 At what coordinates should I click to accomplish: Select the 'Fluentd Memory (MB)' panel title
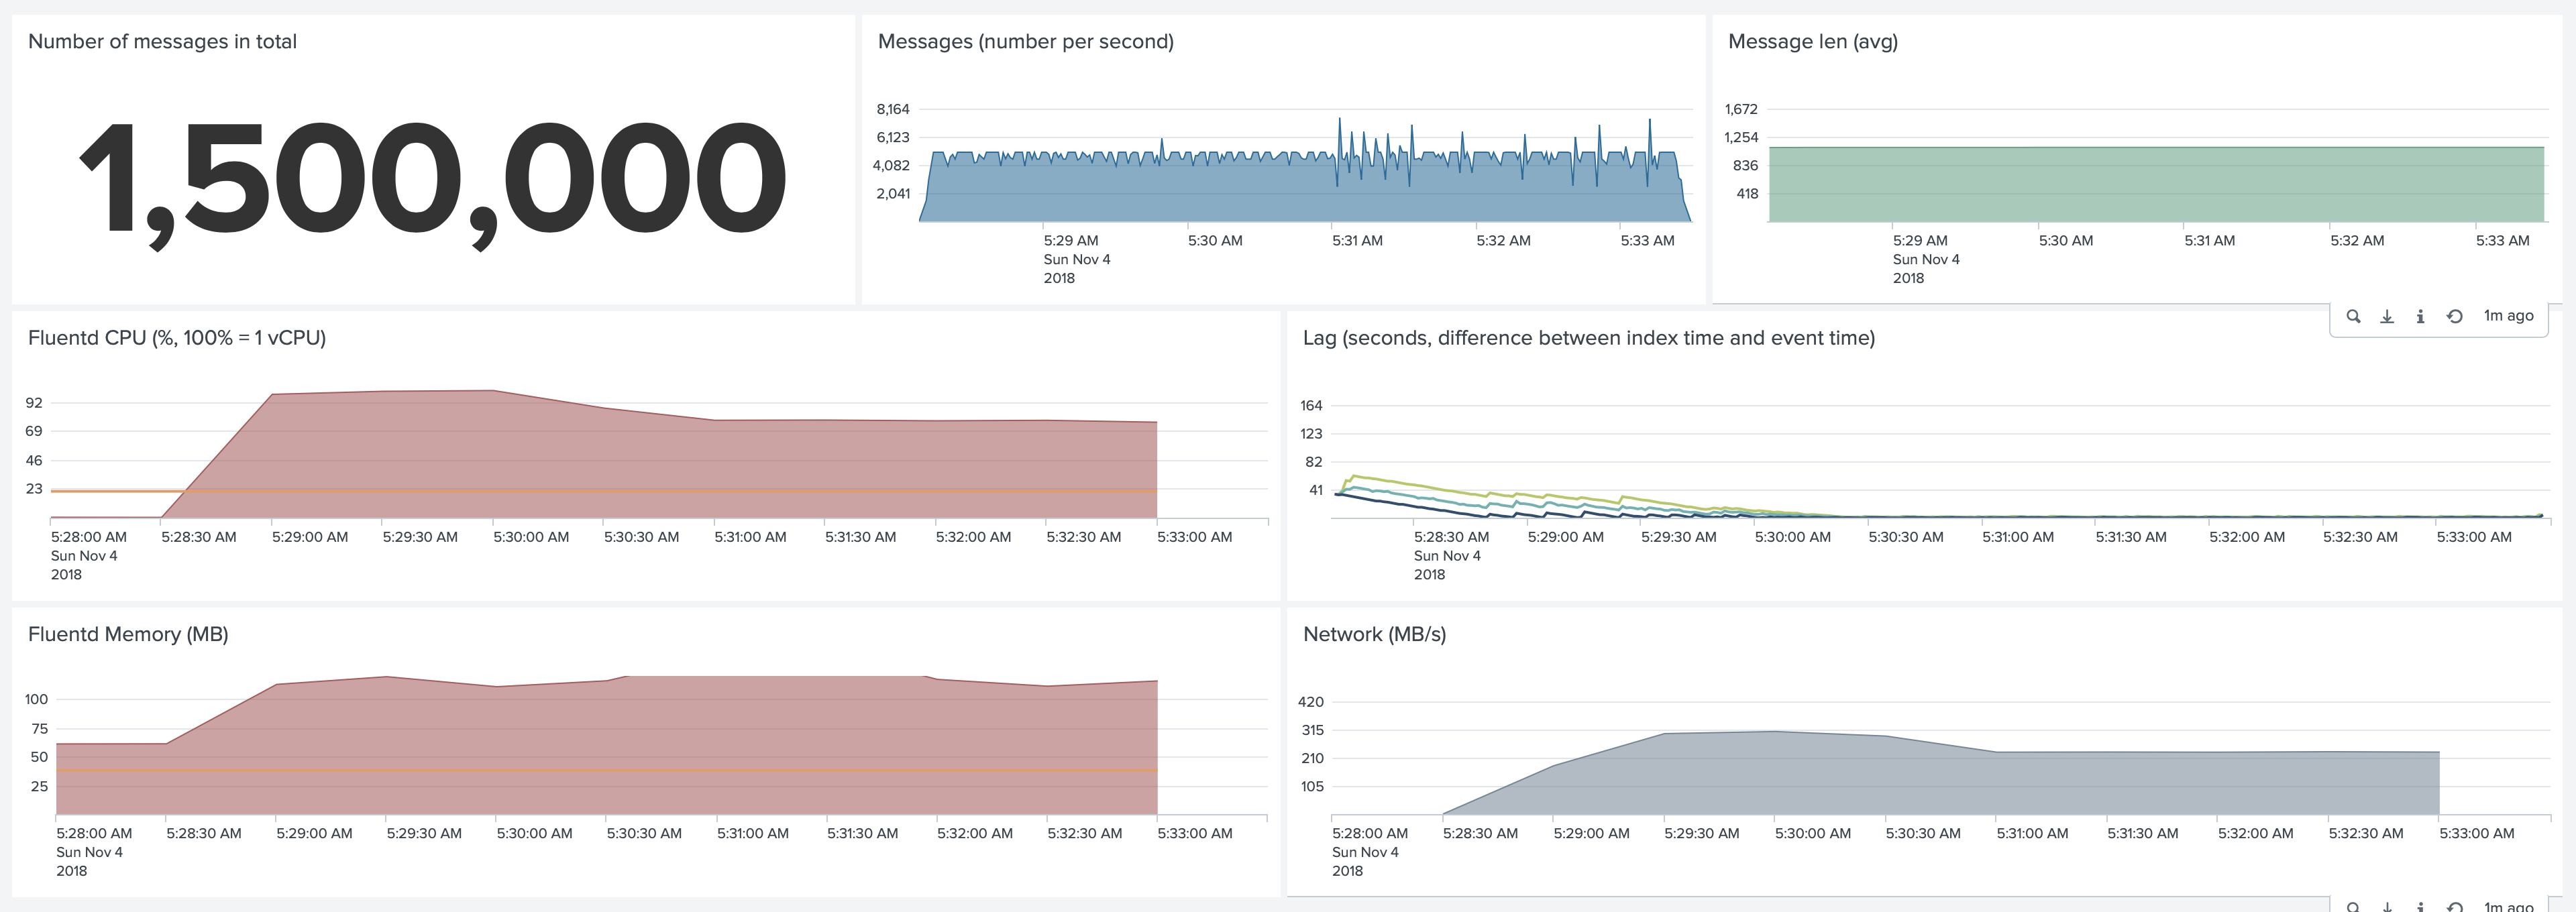click(128, 634)
